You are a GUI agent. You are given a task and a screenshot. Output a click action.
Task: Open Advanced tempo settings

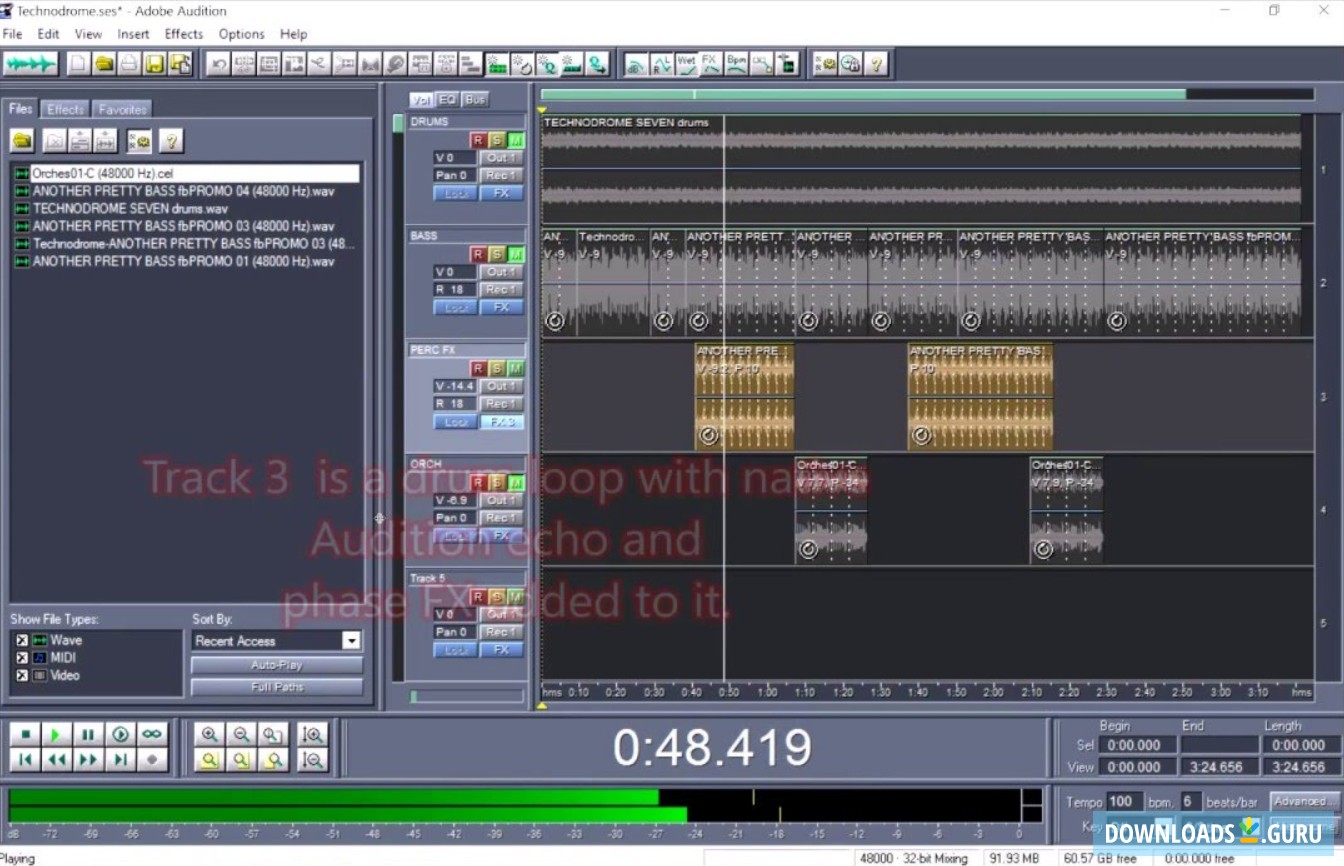(x=1300, y=800)
